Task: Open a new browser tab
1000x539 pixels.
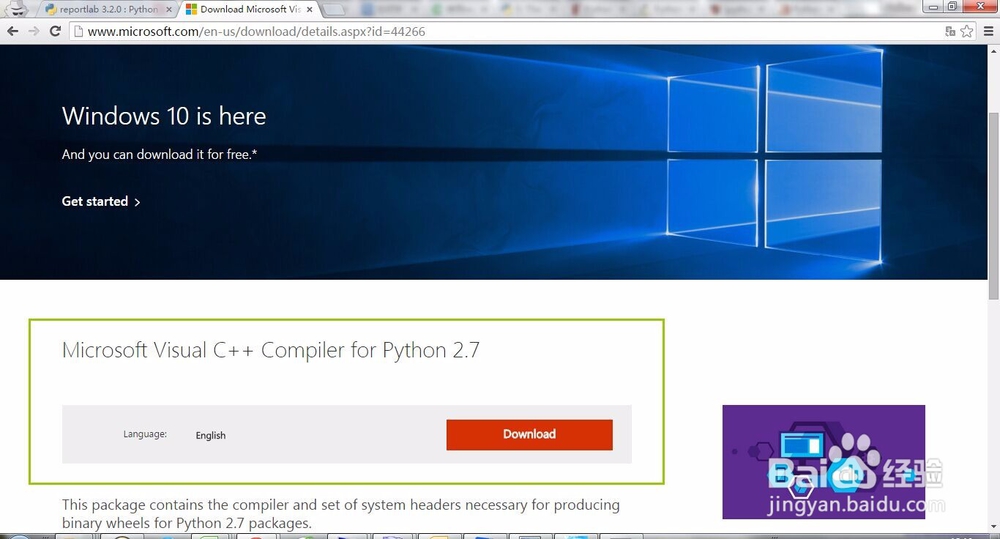Action: coord(334,10)
